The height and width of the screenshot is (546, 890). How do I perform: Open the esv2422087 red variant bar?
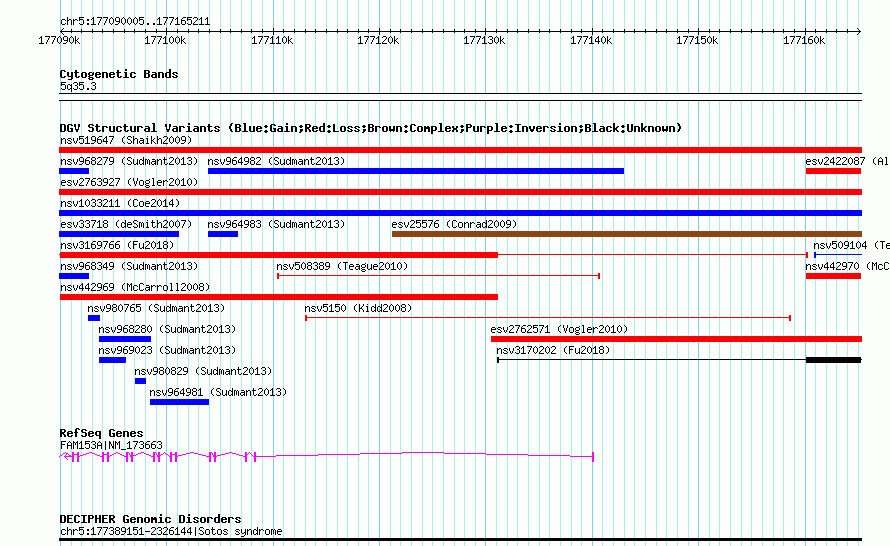[833, 171]
